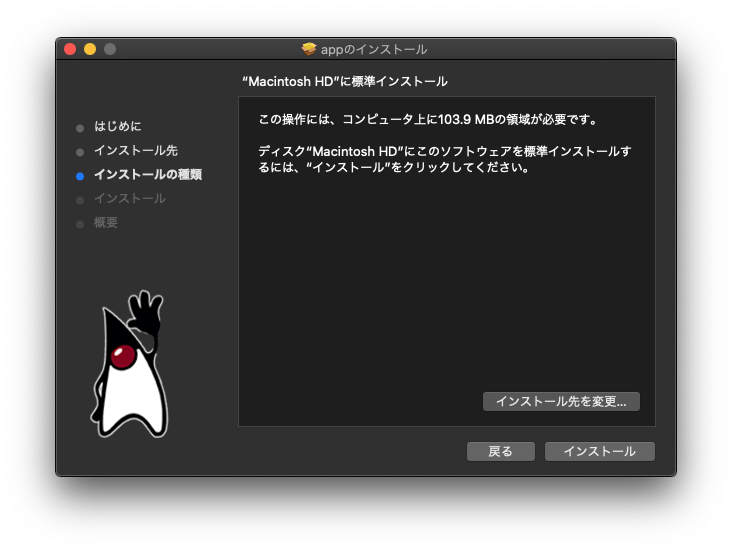Click the disabled gray zoom button
The image size is (732, 550).
tap(110, 49)
